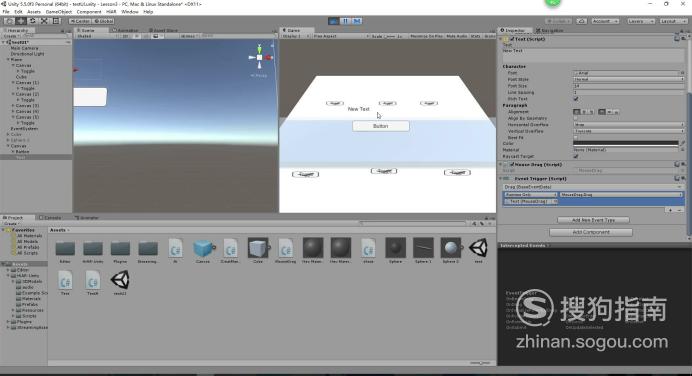Open the Shaded draw mode dropdown
The image size is (692, 376).
click(x=96, y=36)
